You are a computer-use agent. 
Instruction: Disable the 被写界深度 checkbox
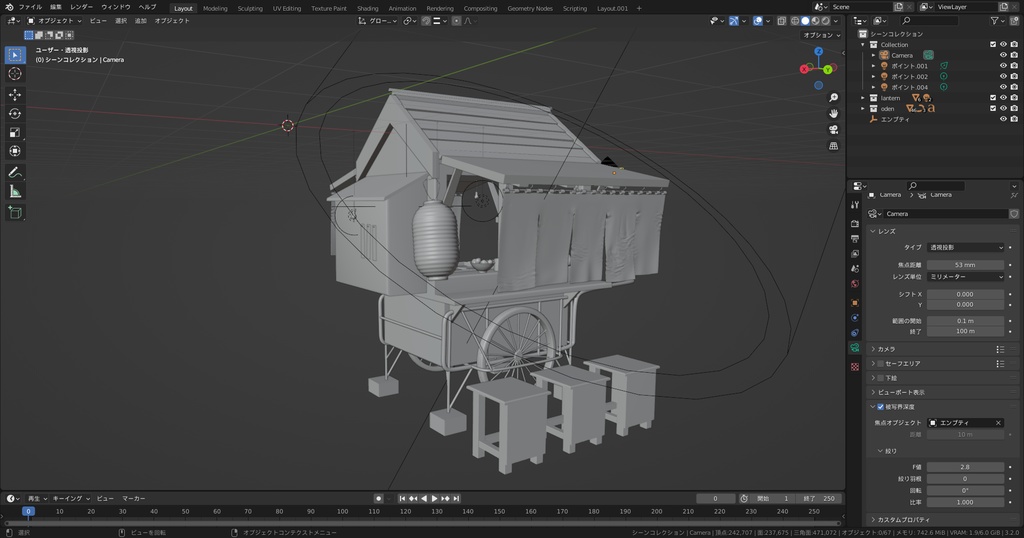[880, 407]
